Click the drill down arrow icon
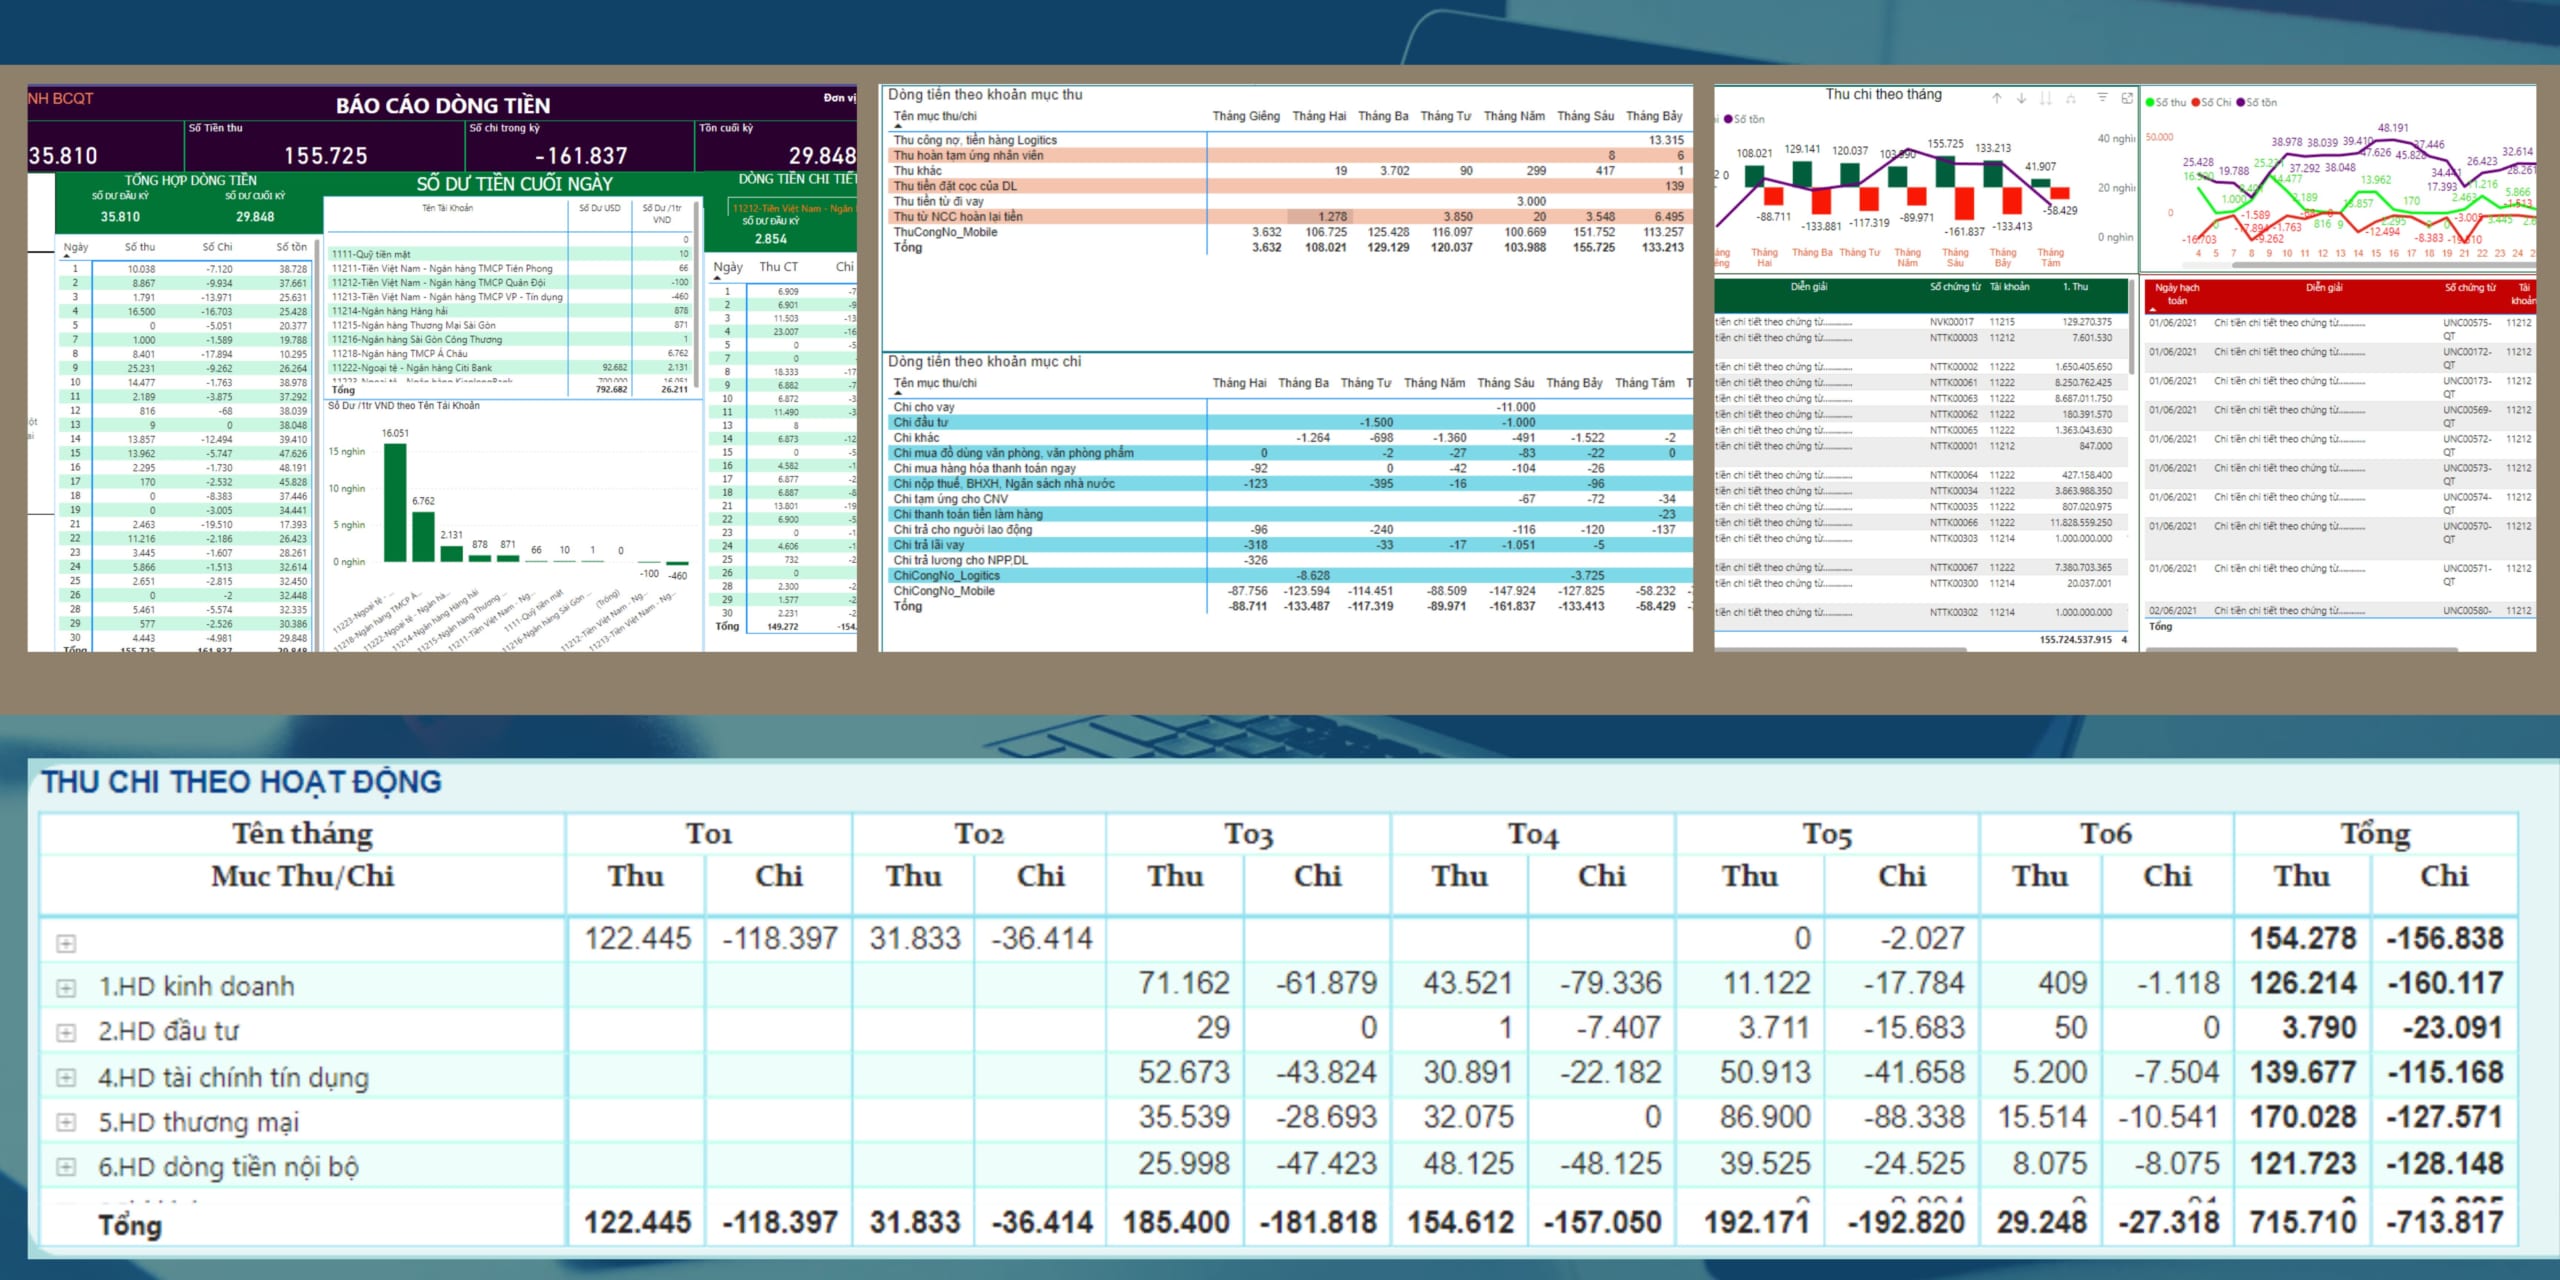The height and width of the screenshot is (1280, 2560). point(2021,98)
